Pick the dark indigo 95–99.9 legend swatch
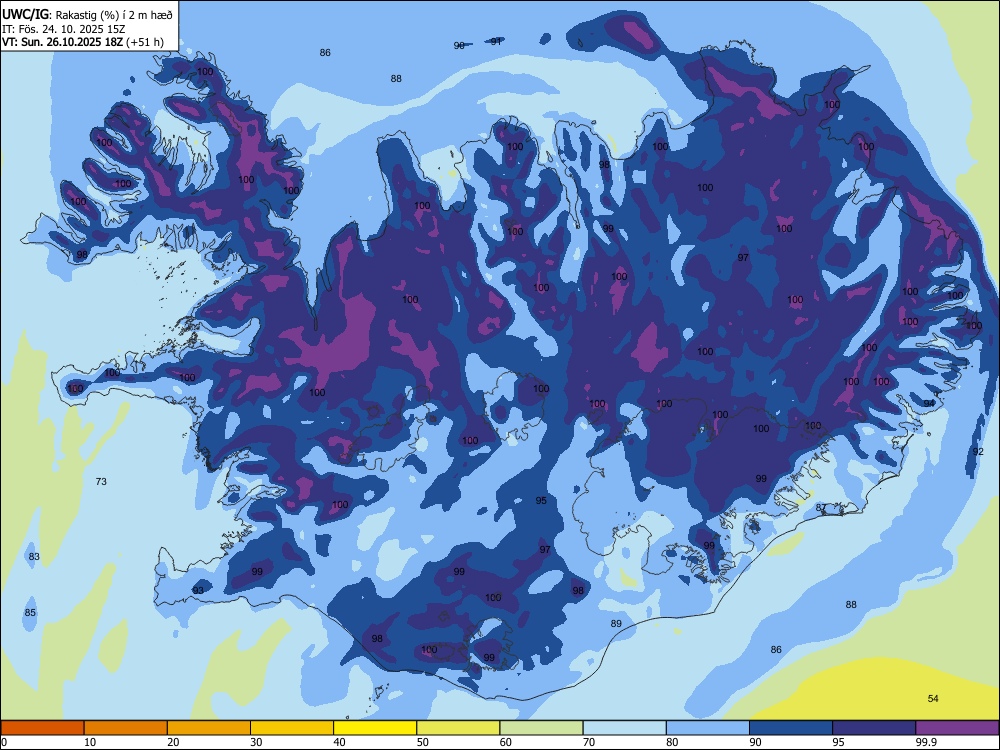The width and height of the screenshot is (1000, 750). [x=874, y=728]
